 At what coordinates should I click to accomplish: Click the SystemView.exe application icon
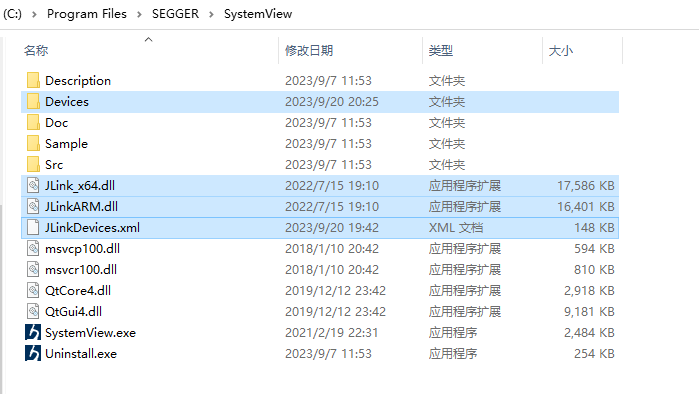click(33, 332)
